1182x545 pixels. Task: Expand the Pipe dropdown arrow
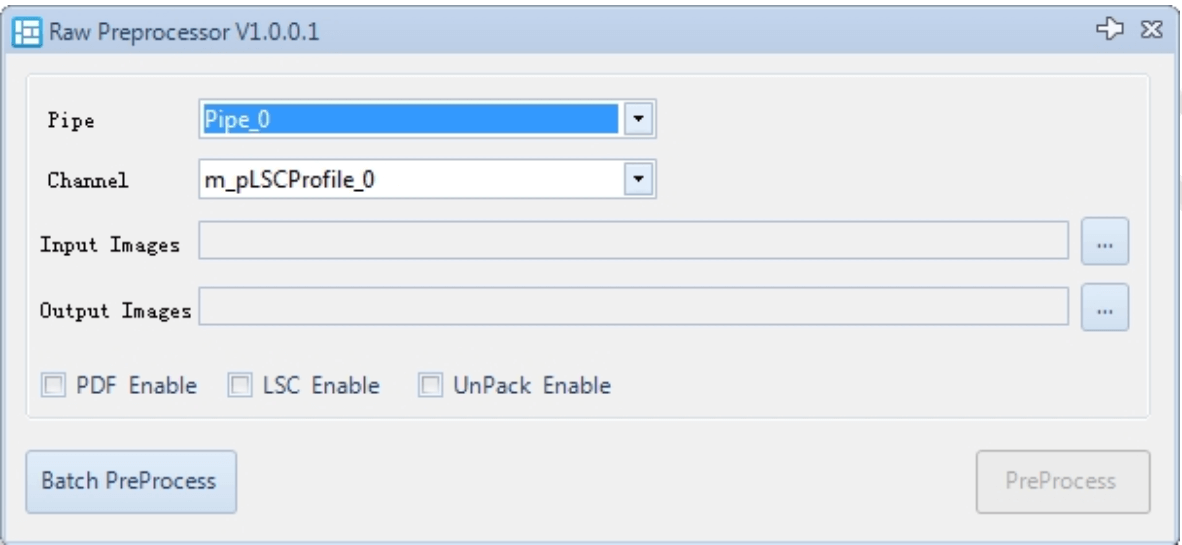coord(640,120)
